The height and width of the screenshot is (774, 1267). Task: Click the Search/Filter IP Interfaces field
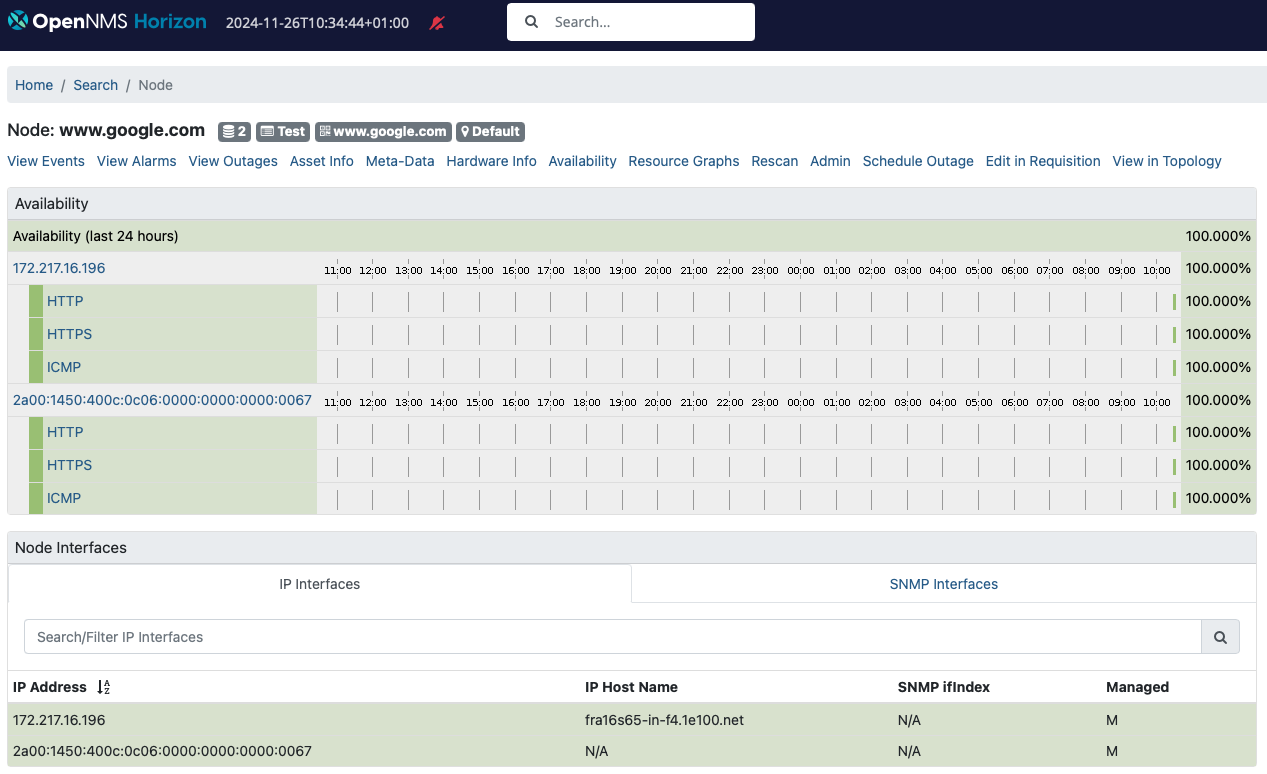[x=612, y=637]
